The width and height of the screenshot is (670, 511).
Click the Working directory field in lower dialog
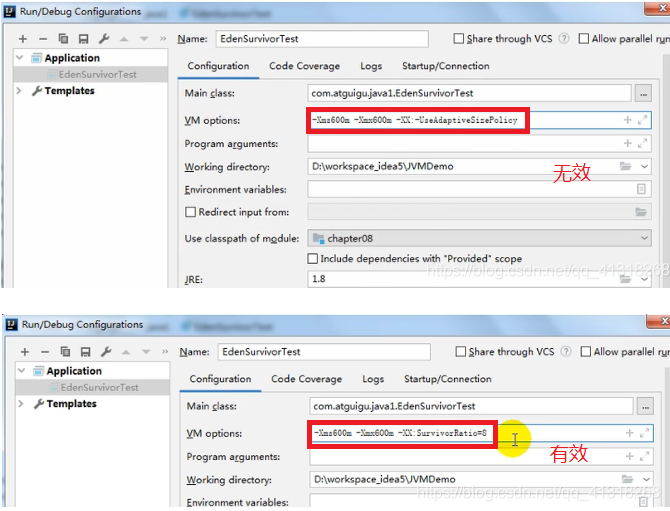pyautogui.click(x=481, y=479)
